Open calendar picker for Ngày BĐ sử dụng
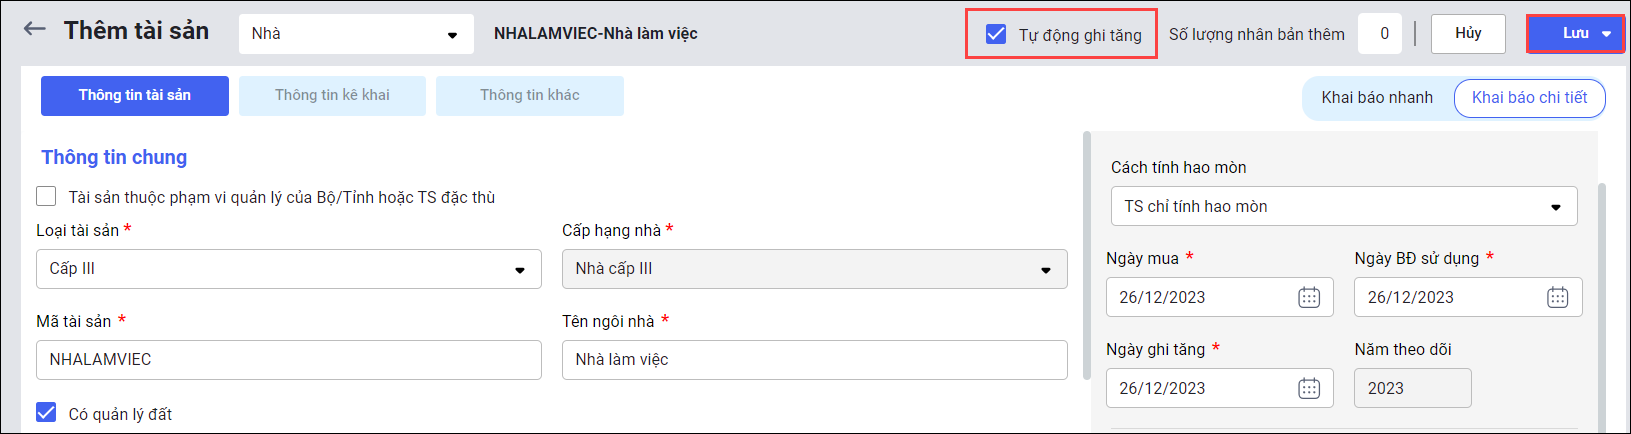The height and width of the screenshot is (434, 1631). click(x=1557, y=297)
